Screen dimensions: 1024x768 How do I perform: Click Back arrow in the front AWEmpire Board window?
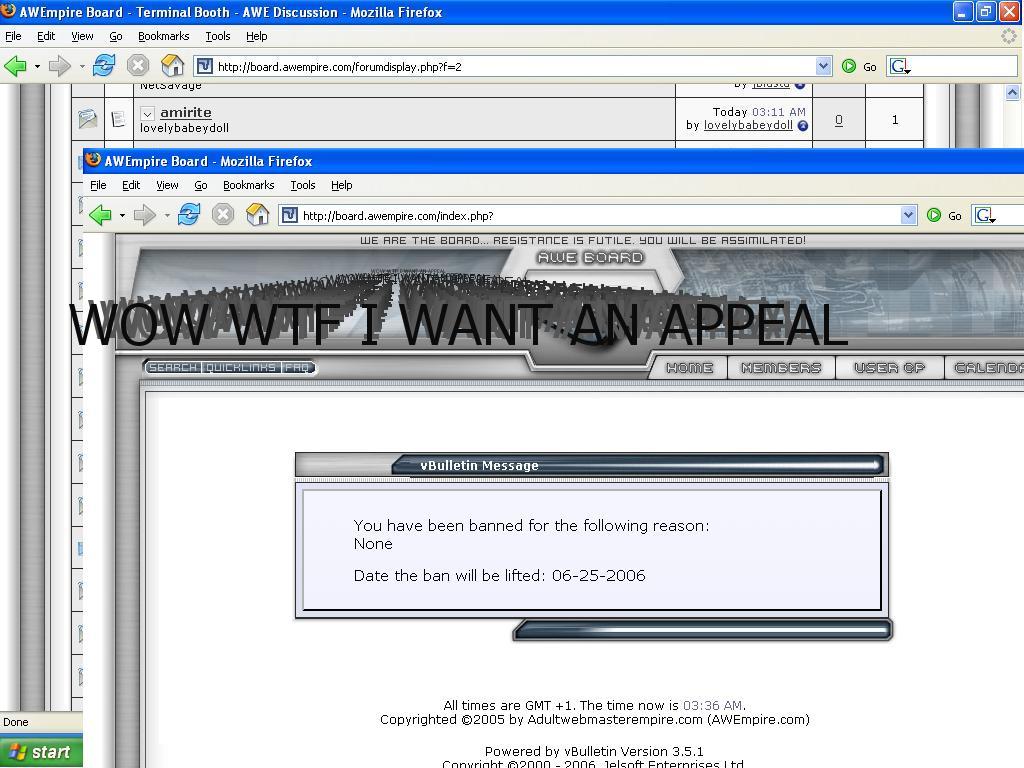click(101, 215)
